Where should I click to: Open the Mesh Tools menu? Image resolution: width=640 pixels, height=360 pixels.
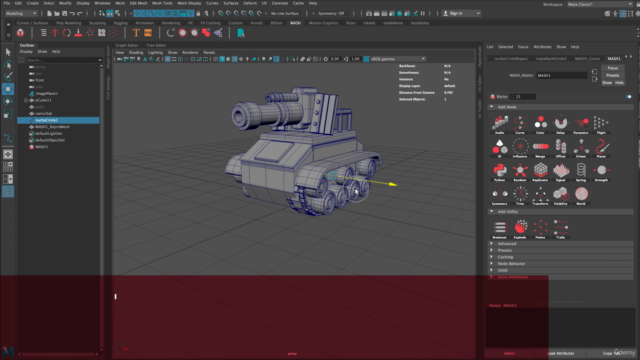pos(162,3)
